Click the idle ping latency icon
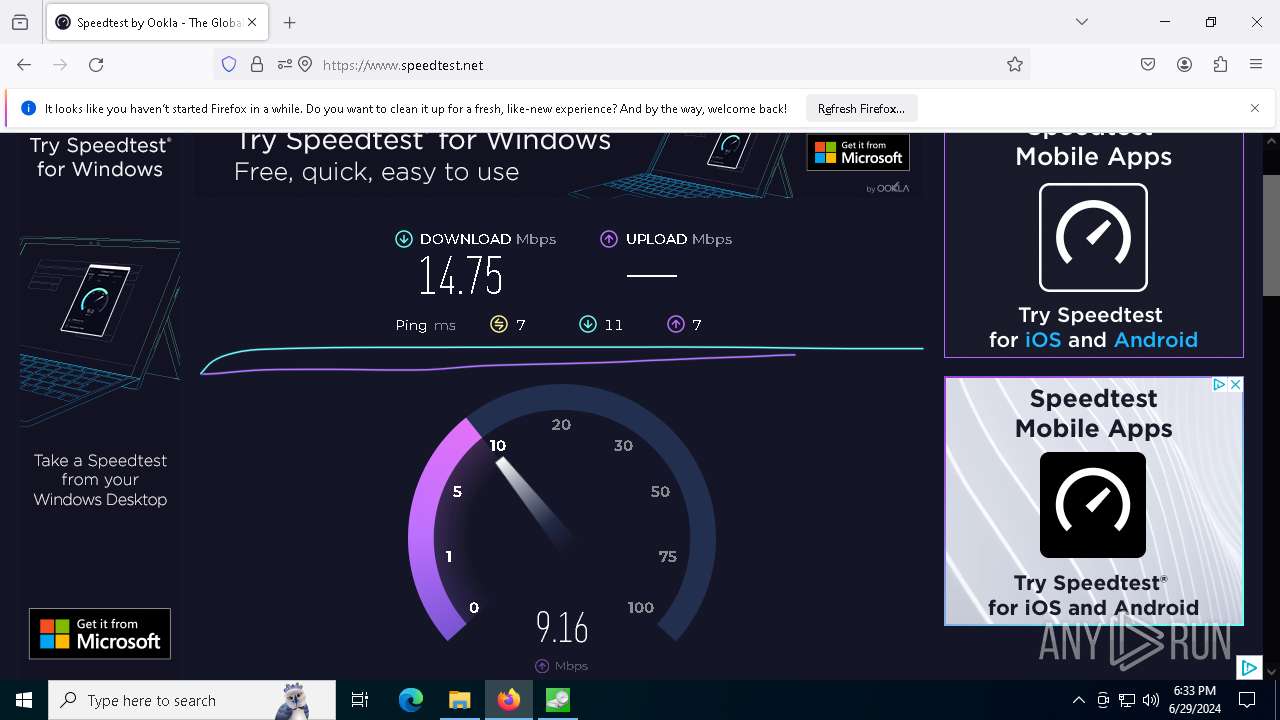The width and height of the screenshot is (1280, 720). click(499, 324)
